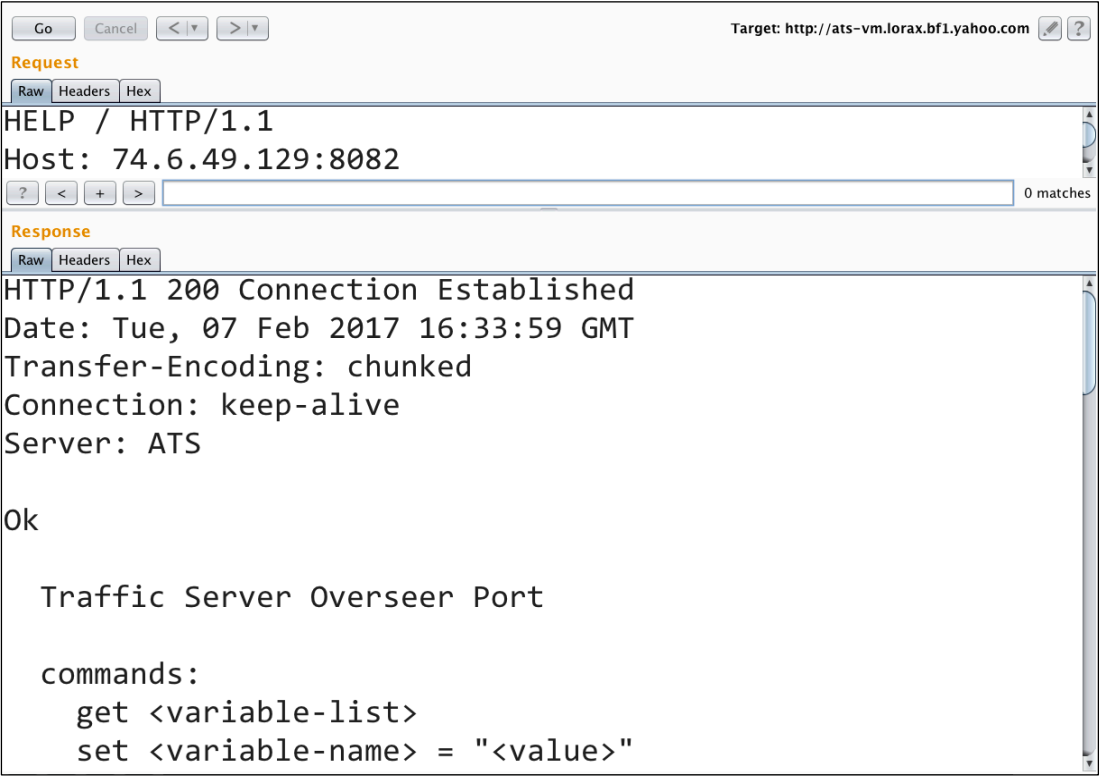
Task: Click the Go button to send request
Action: coord(43,29)
